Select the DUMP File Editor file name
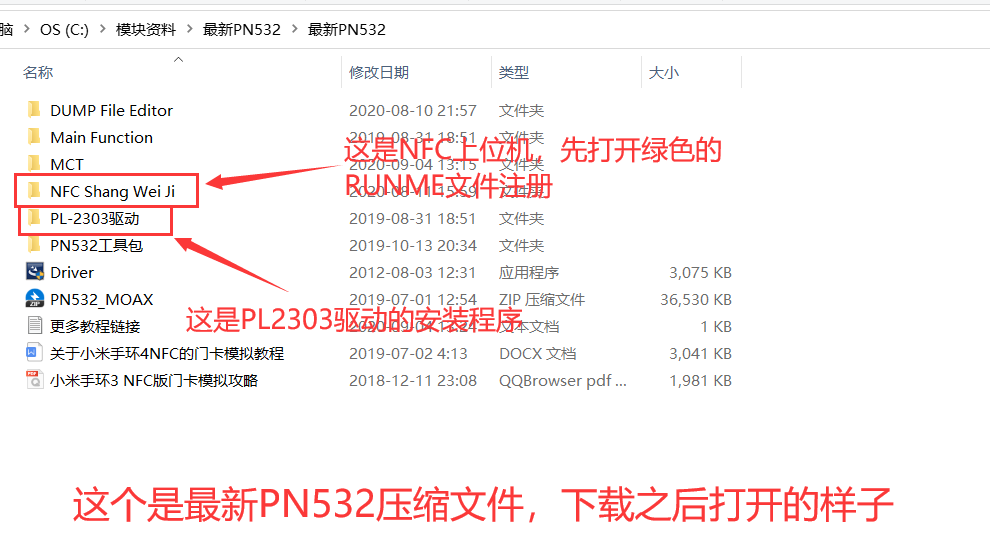Screen dimensions: 990x560 tap(112, 110)
